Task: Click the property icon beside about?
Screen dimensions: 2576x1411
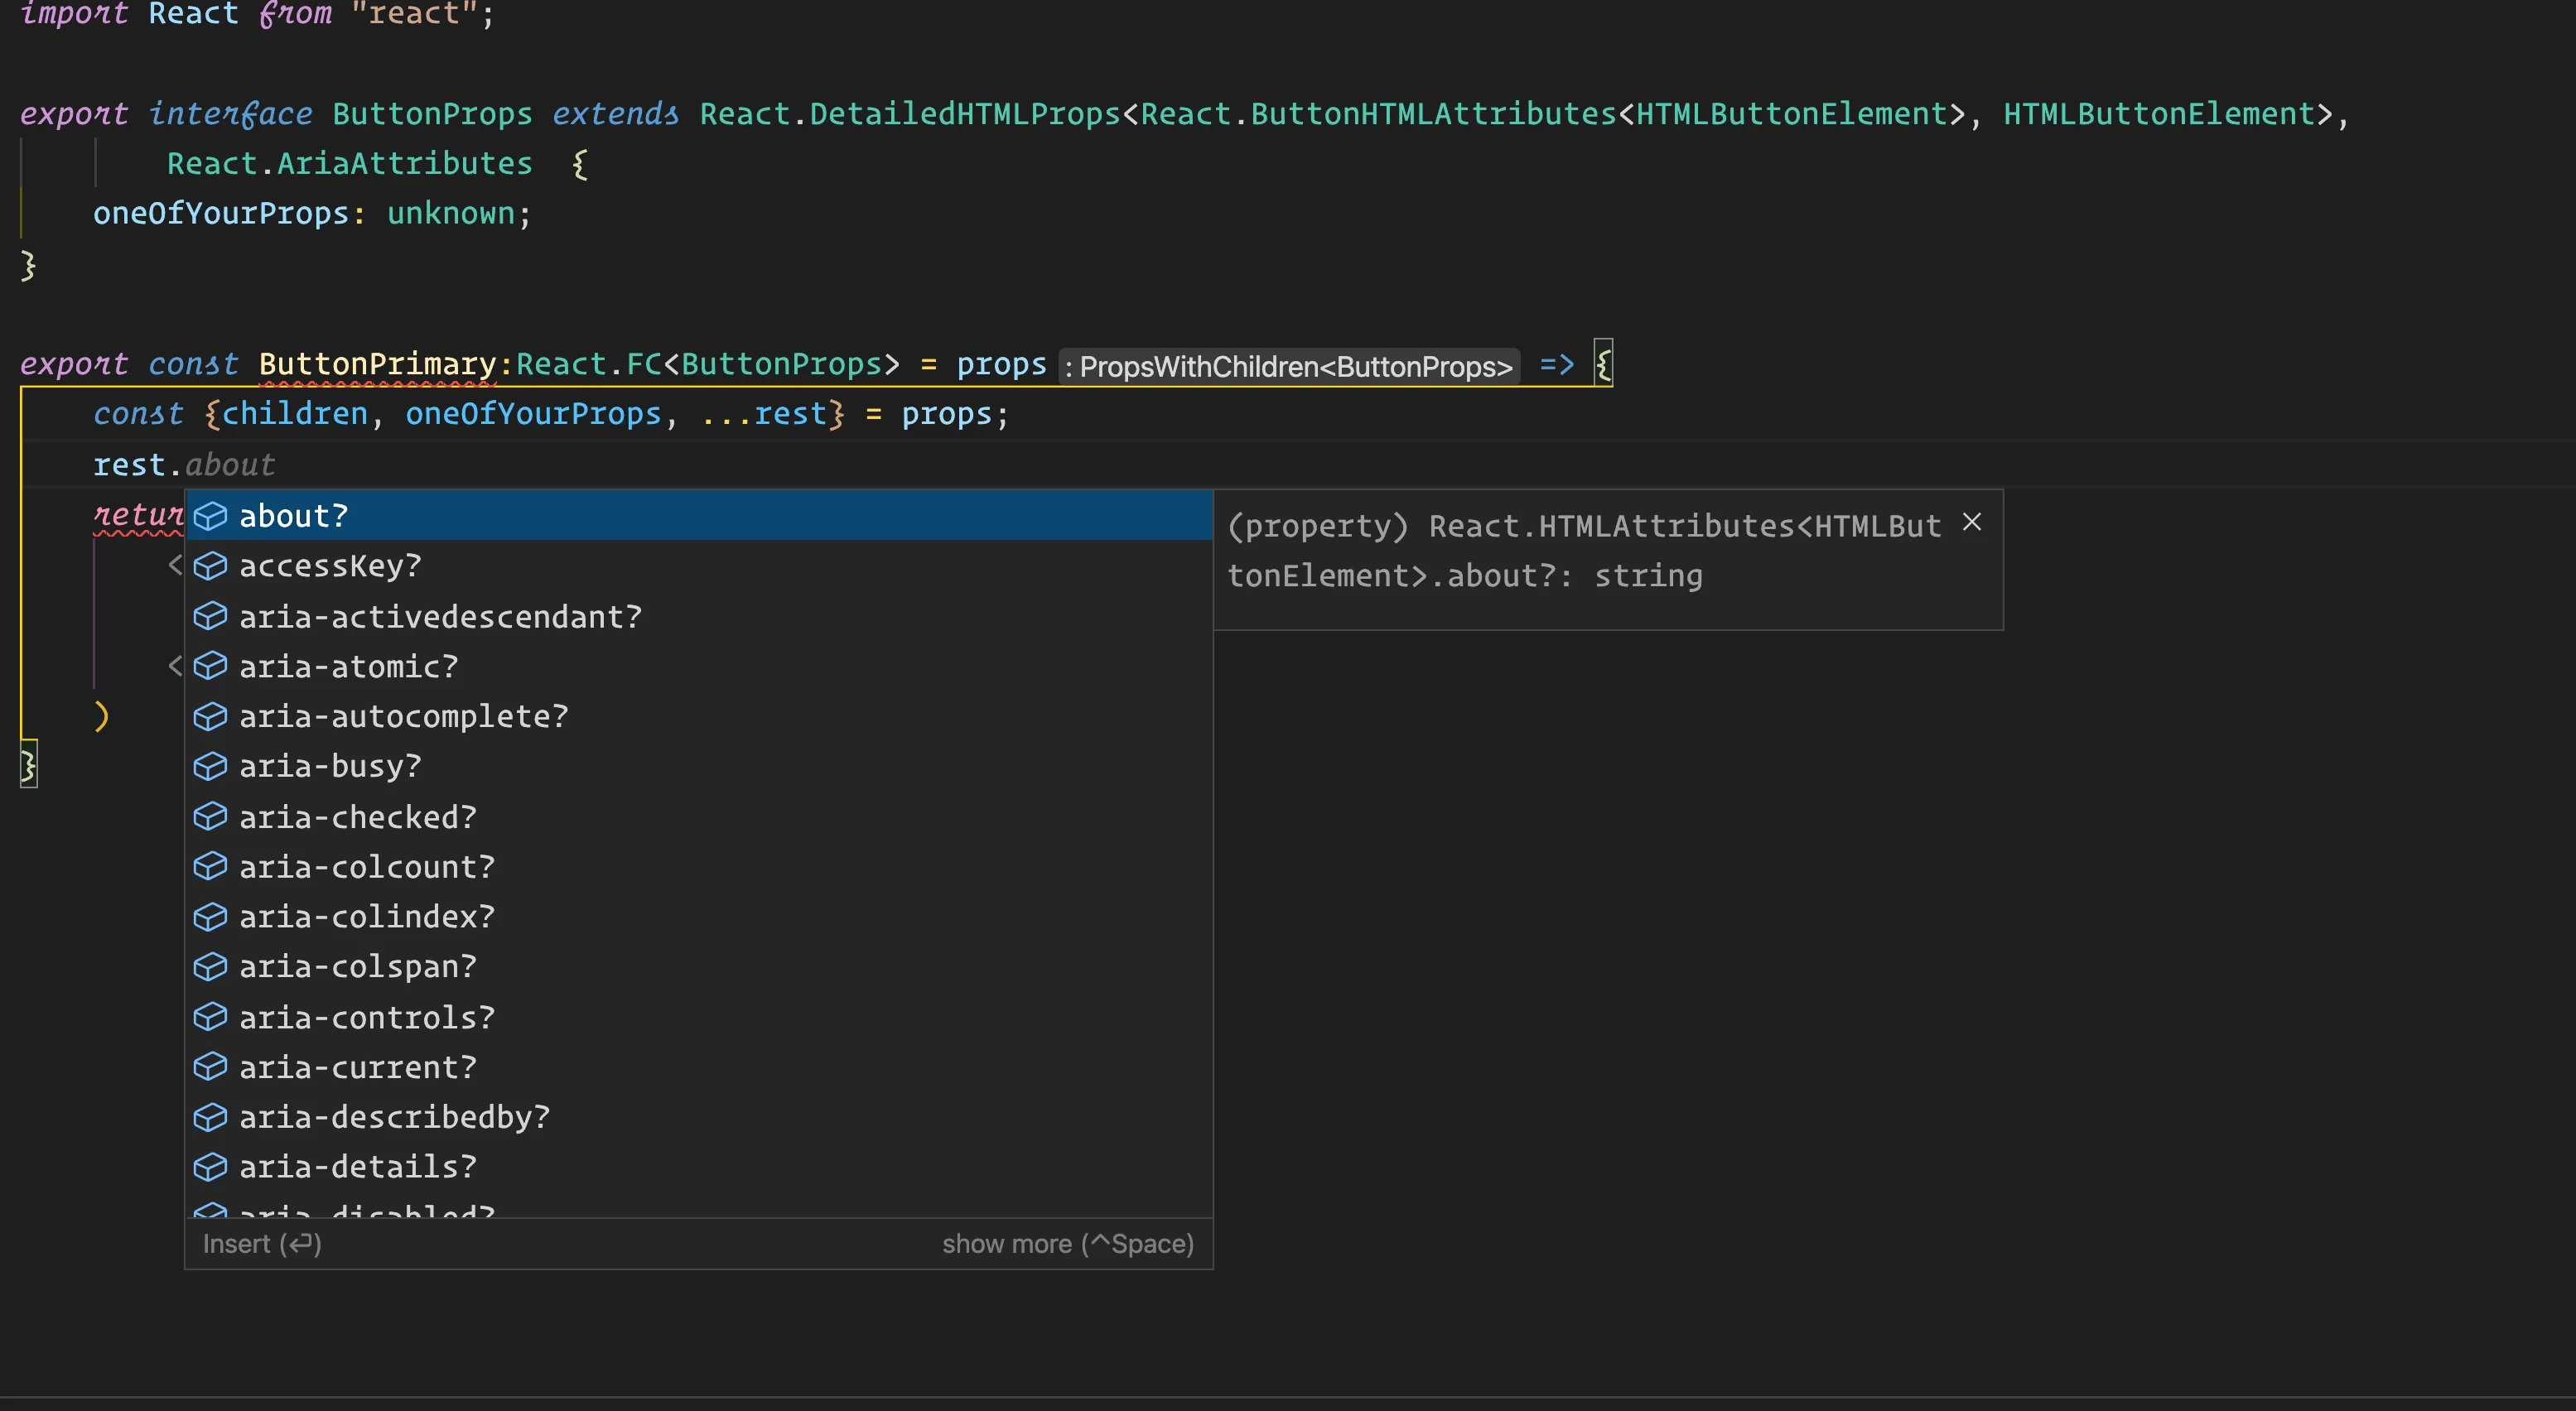Action: [210, 516]
